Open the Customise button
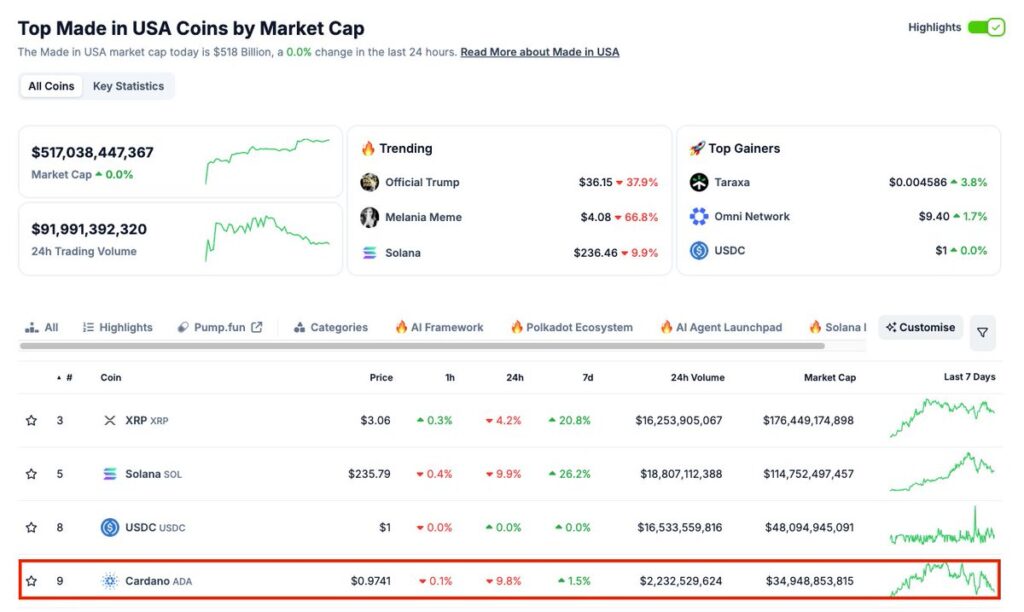The image size is (1024, 612). 920,327
